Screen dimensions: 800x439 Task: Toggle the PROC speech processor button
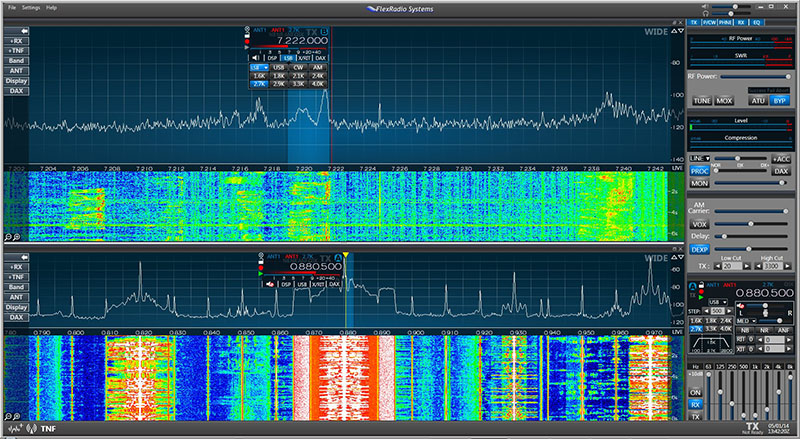click(x=700, y=171)
